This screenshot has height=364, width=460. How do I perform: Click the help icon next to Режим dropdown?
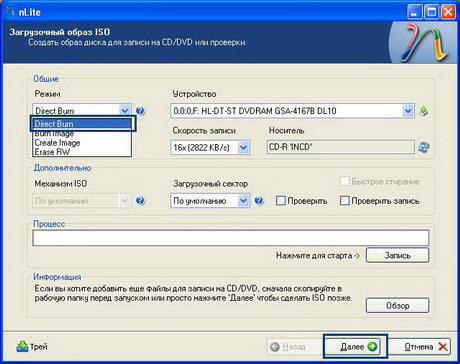coord(140,110)
